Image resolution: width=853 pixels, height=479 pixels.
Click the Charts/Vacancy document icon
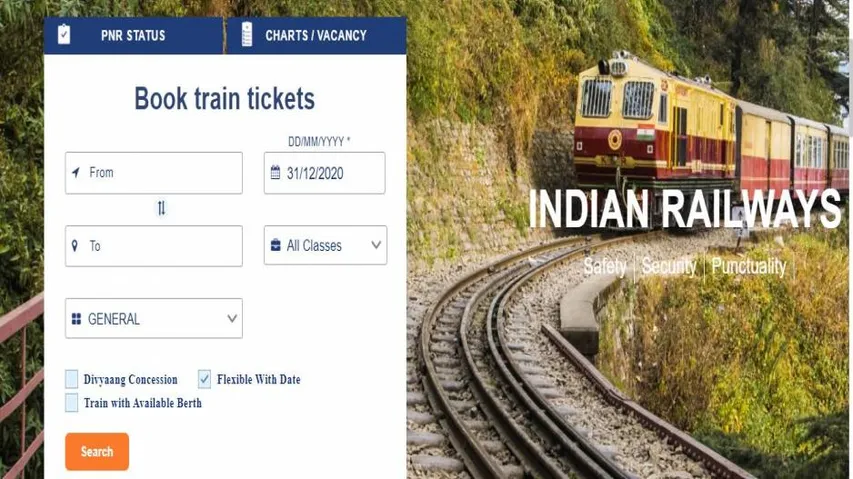pyautogui.click(x=247, y=34)
